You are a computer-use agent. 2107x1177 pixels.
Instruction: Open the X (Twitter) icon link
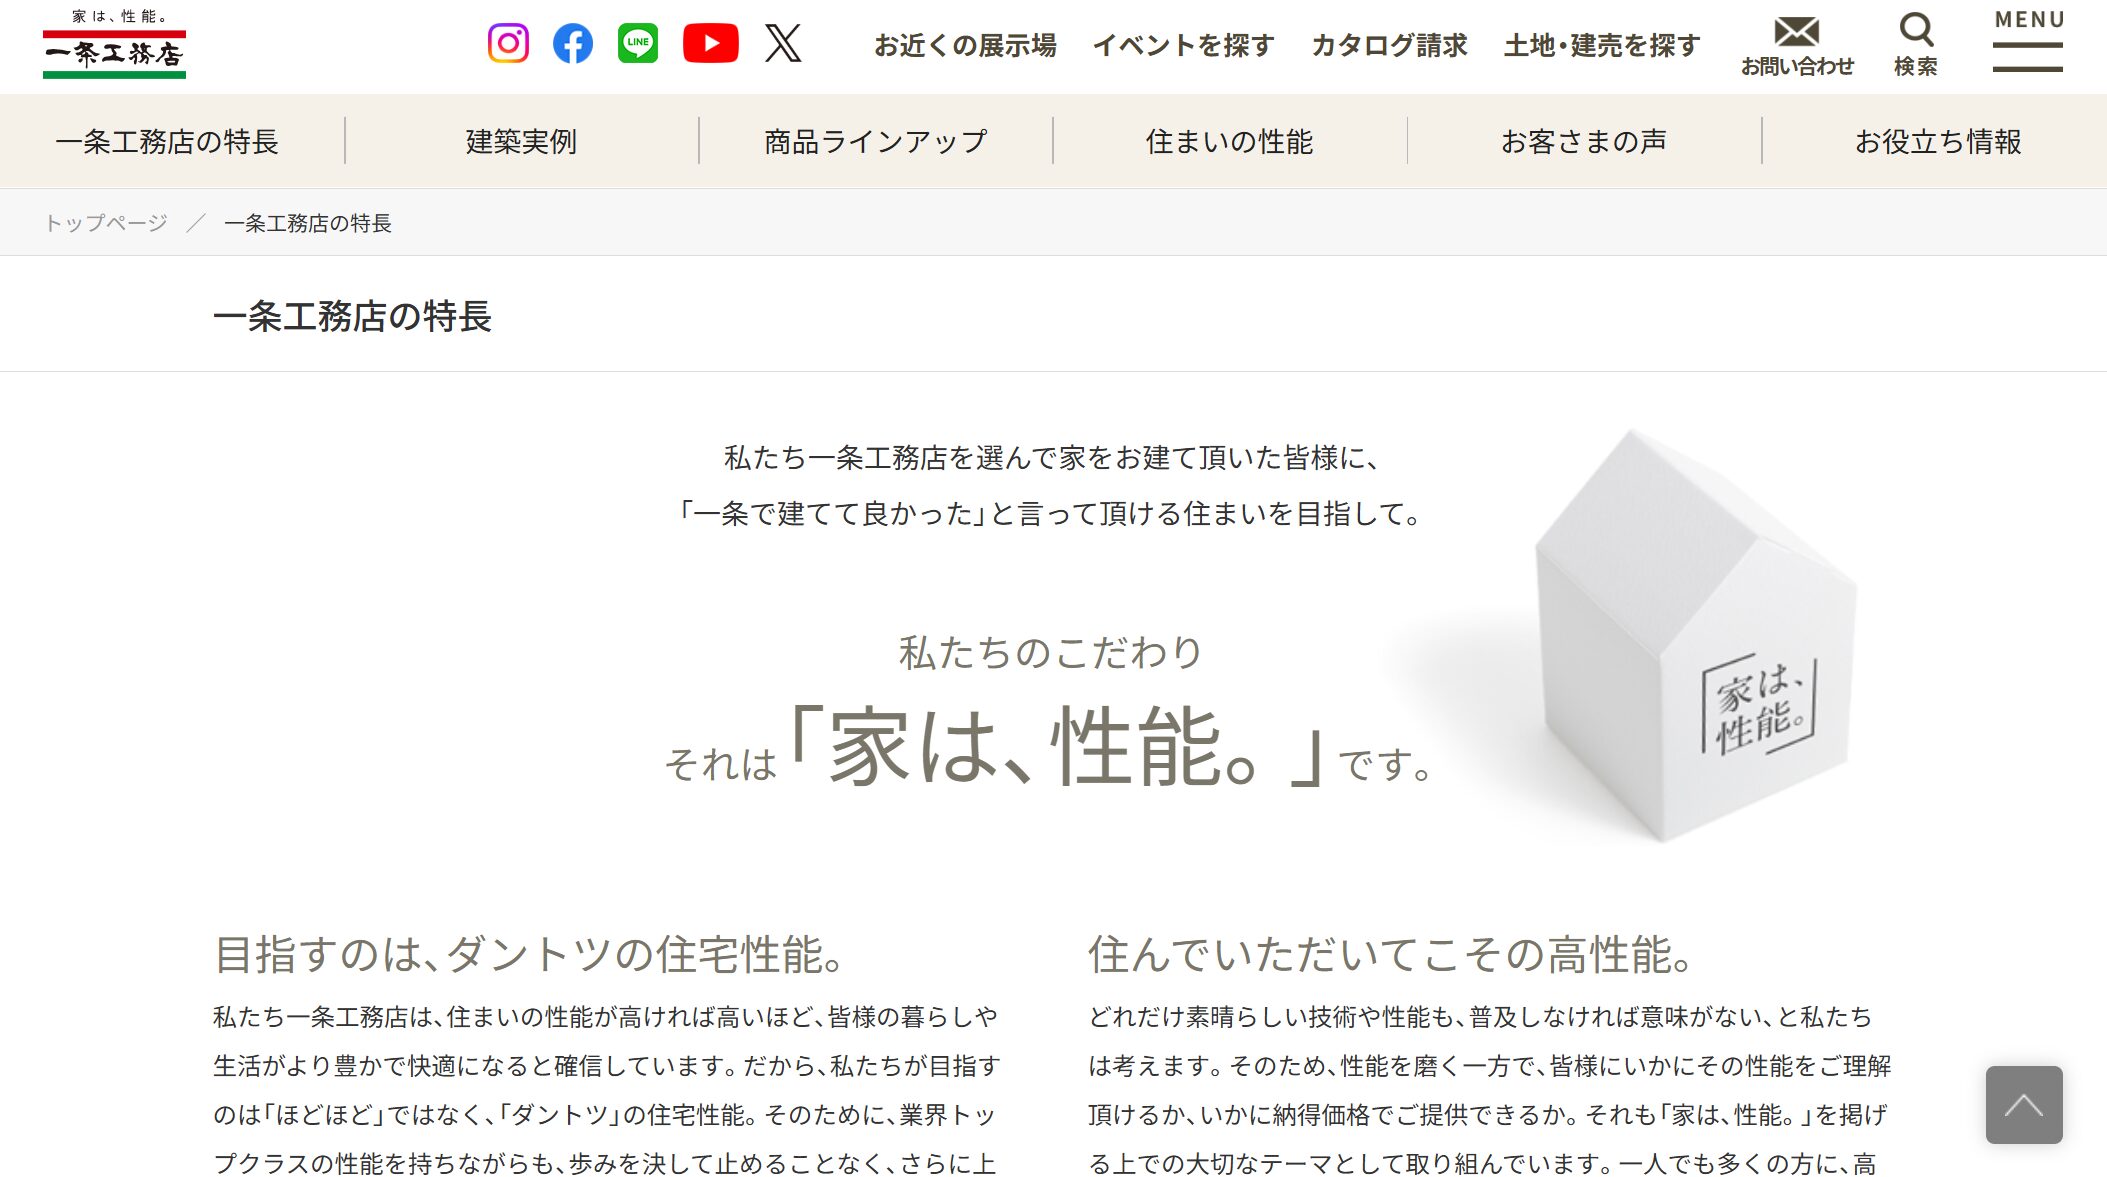coord(783,43)
